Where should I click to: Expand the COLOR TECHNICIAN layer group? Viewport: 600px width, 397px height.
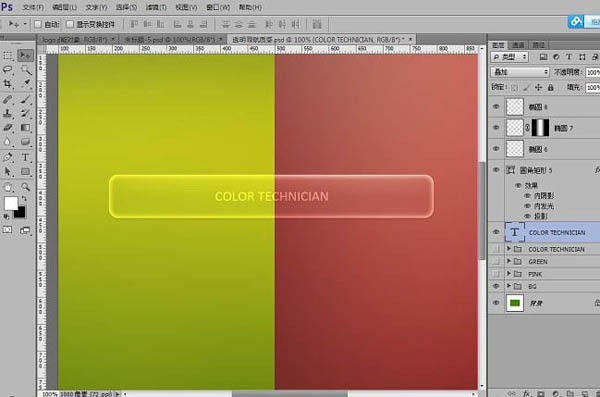(x=509, y=249)
